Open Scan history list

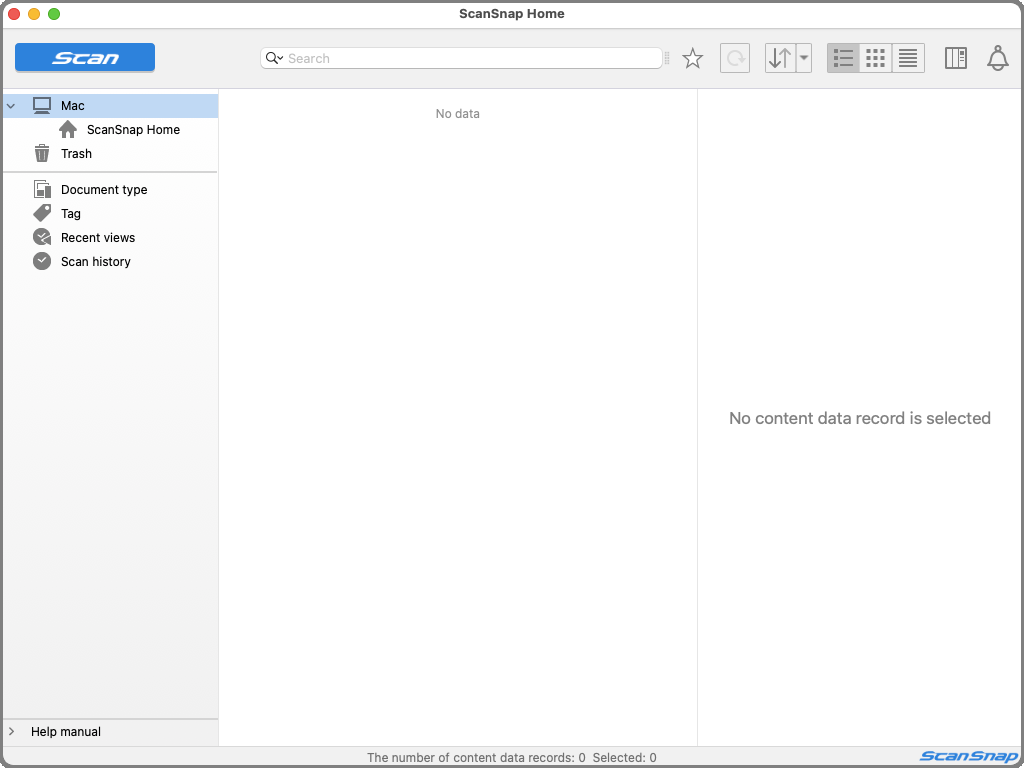pyautogui.click(x=95, y=262)
